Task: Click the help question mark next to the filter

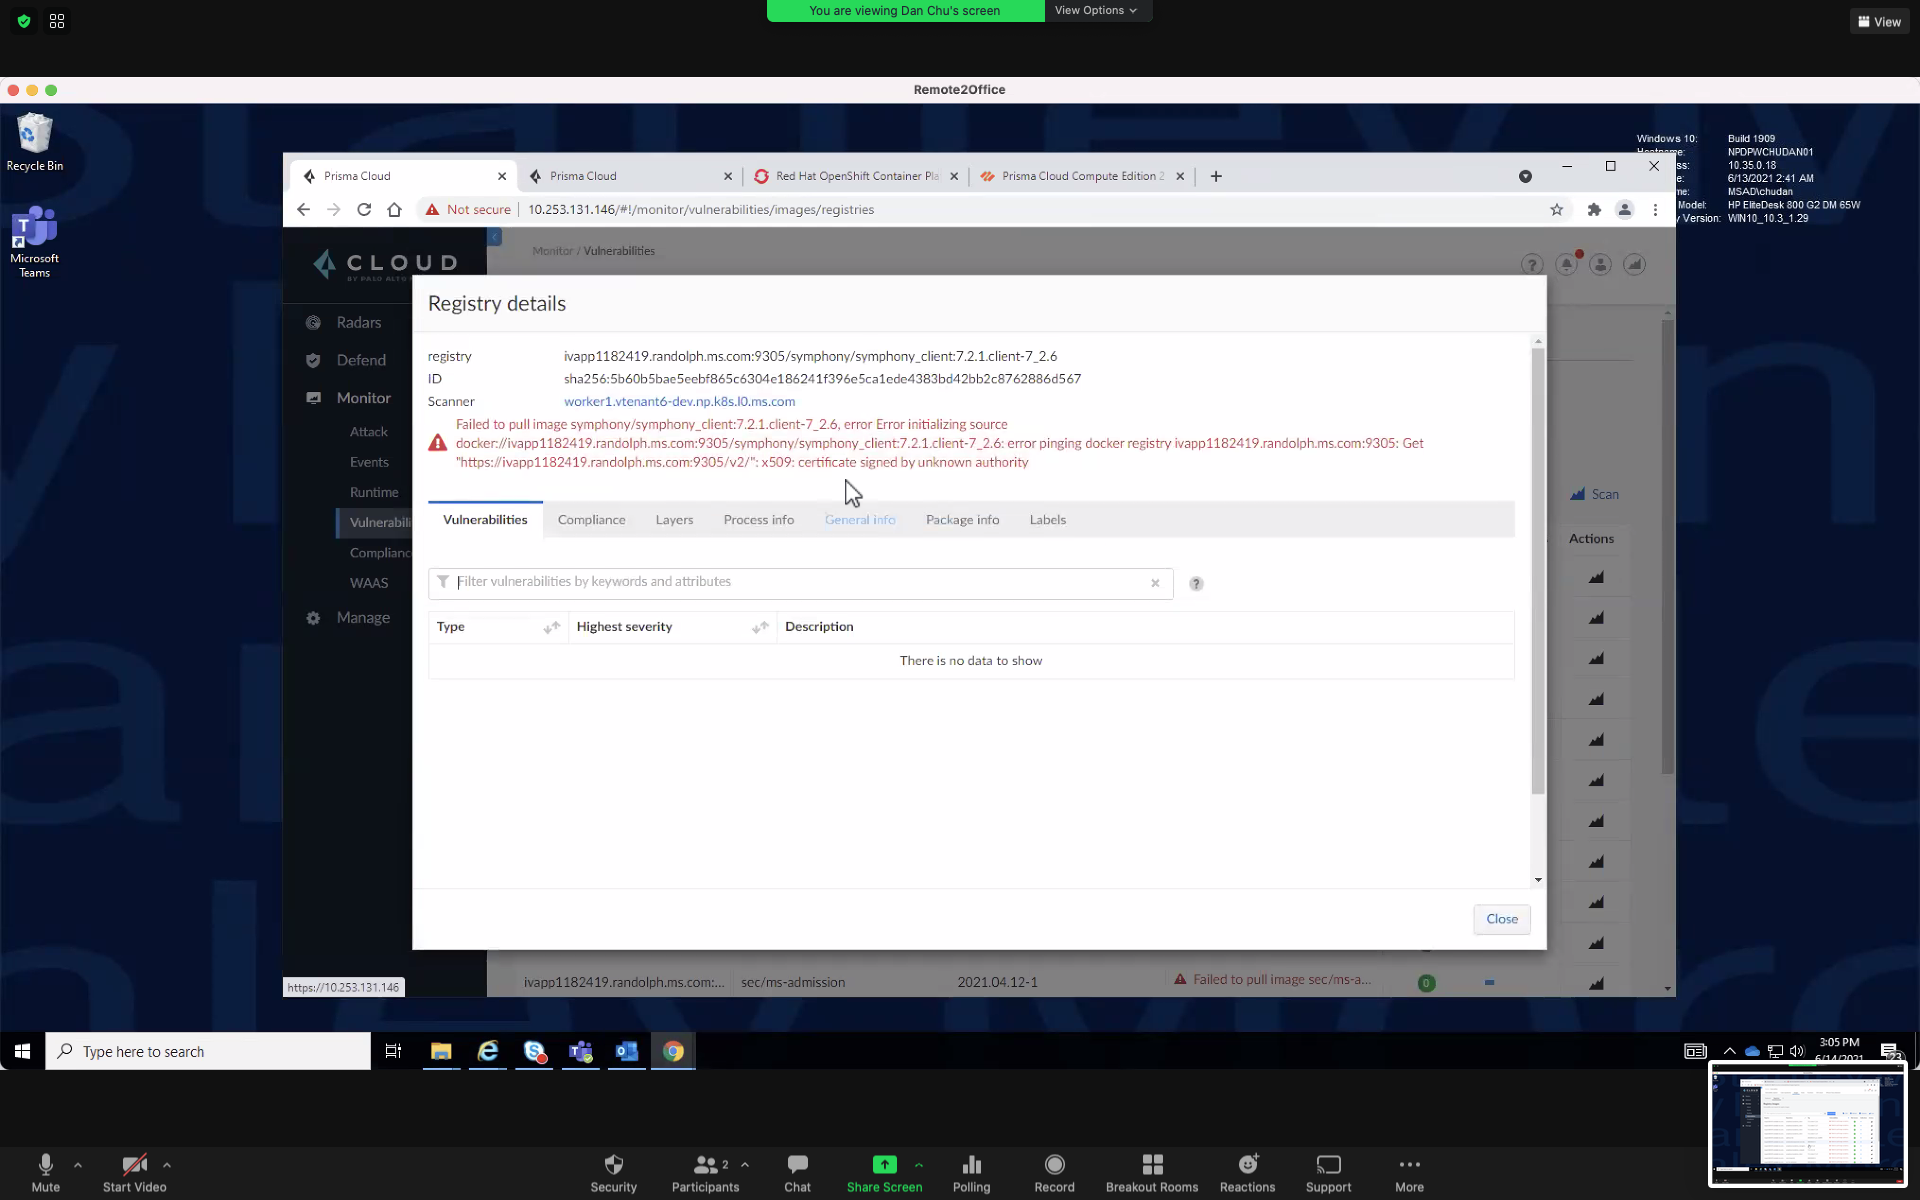Action: [x=1196, y=584]
